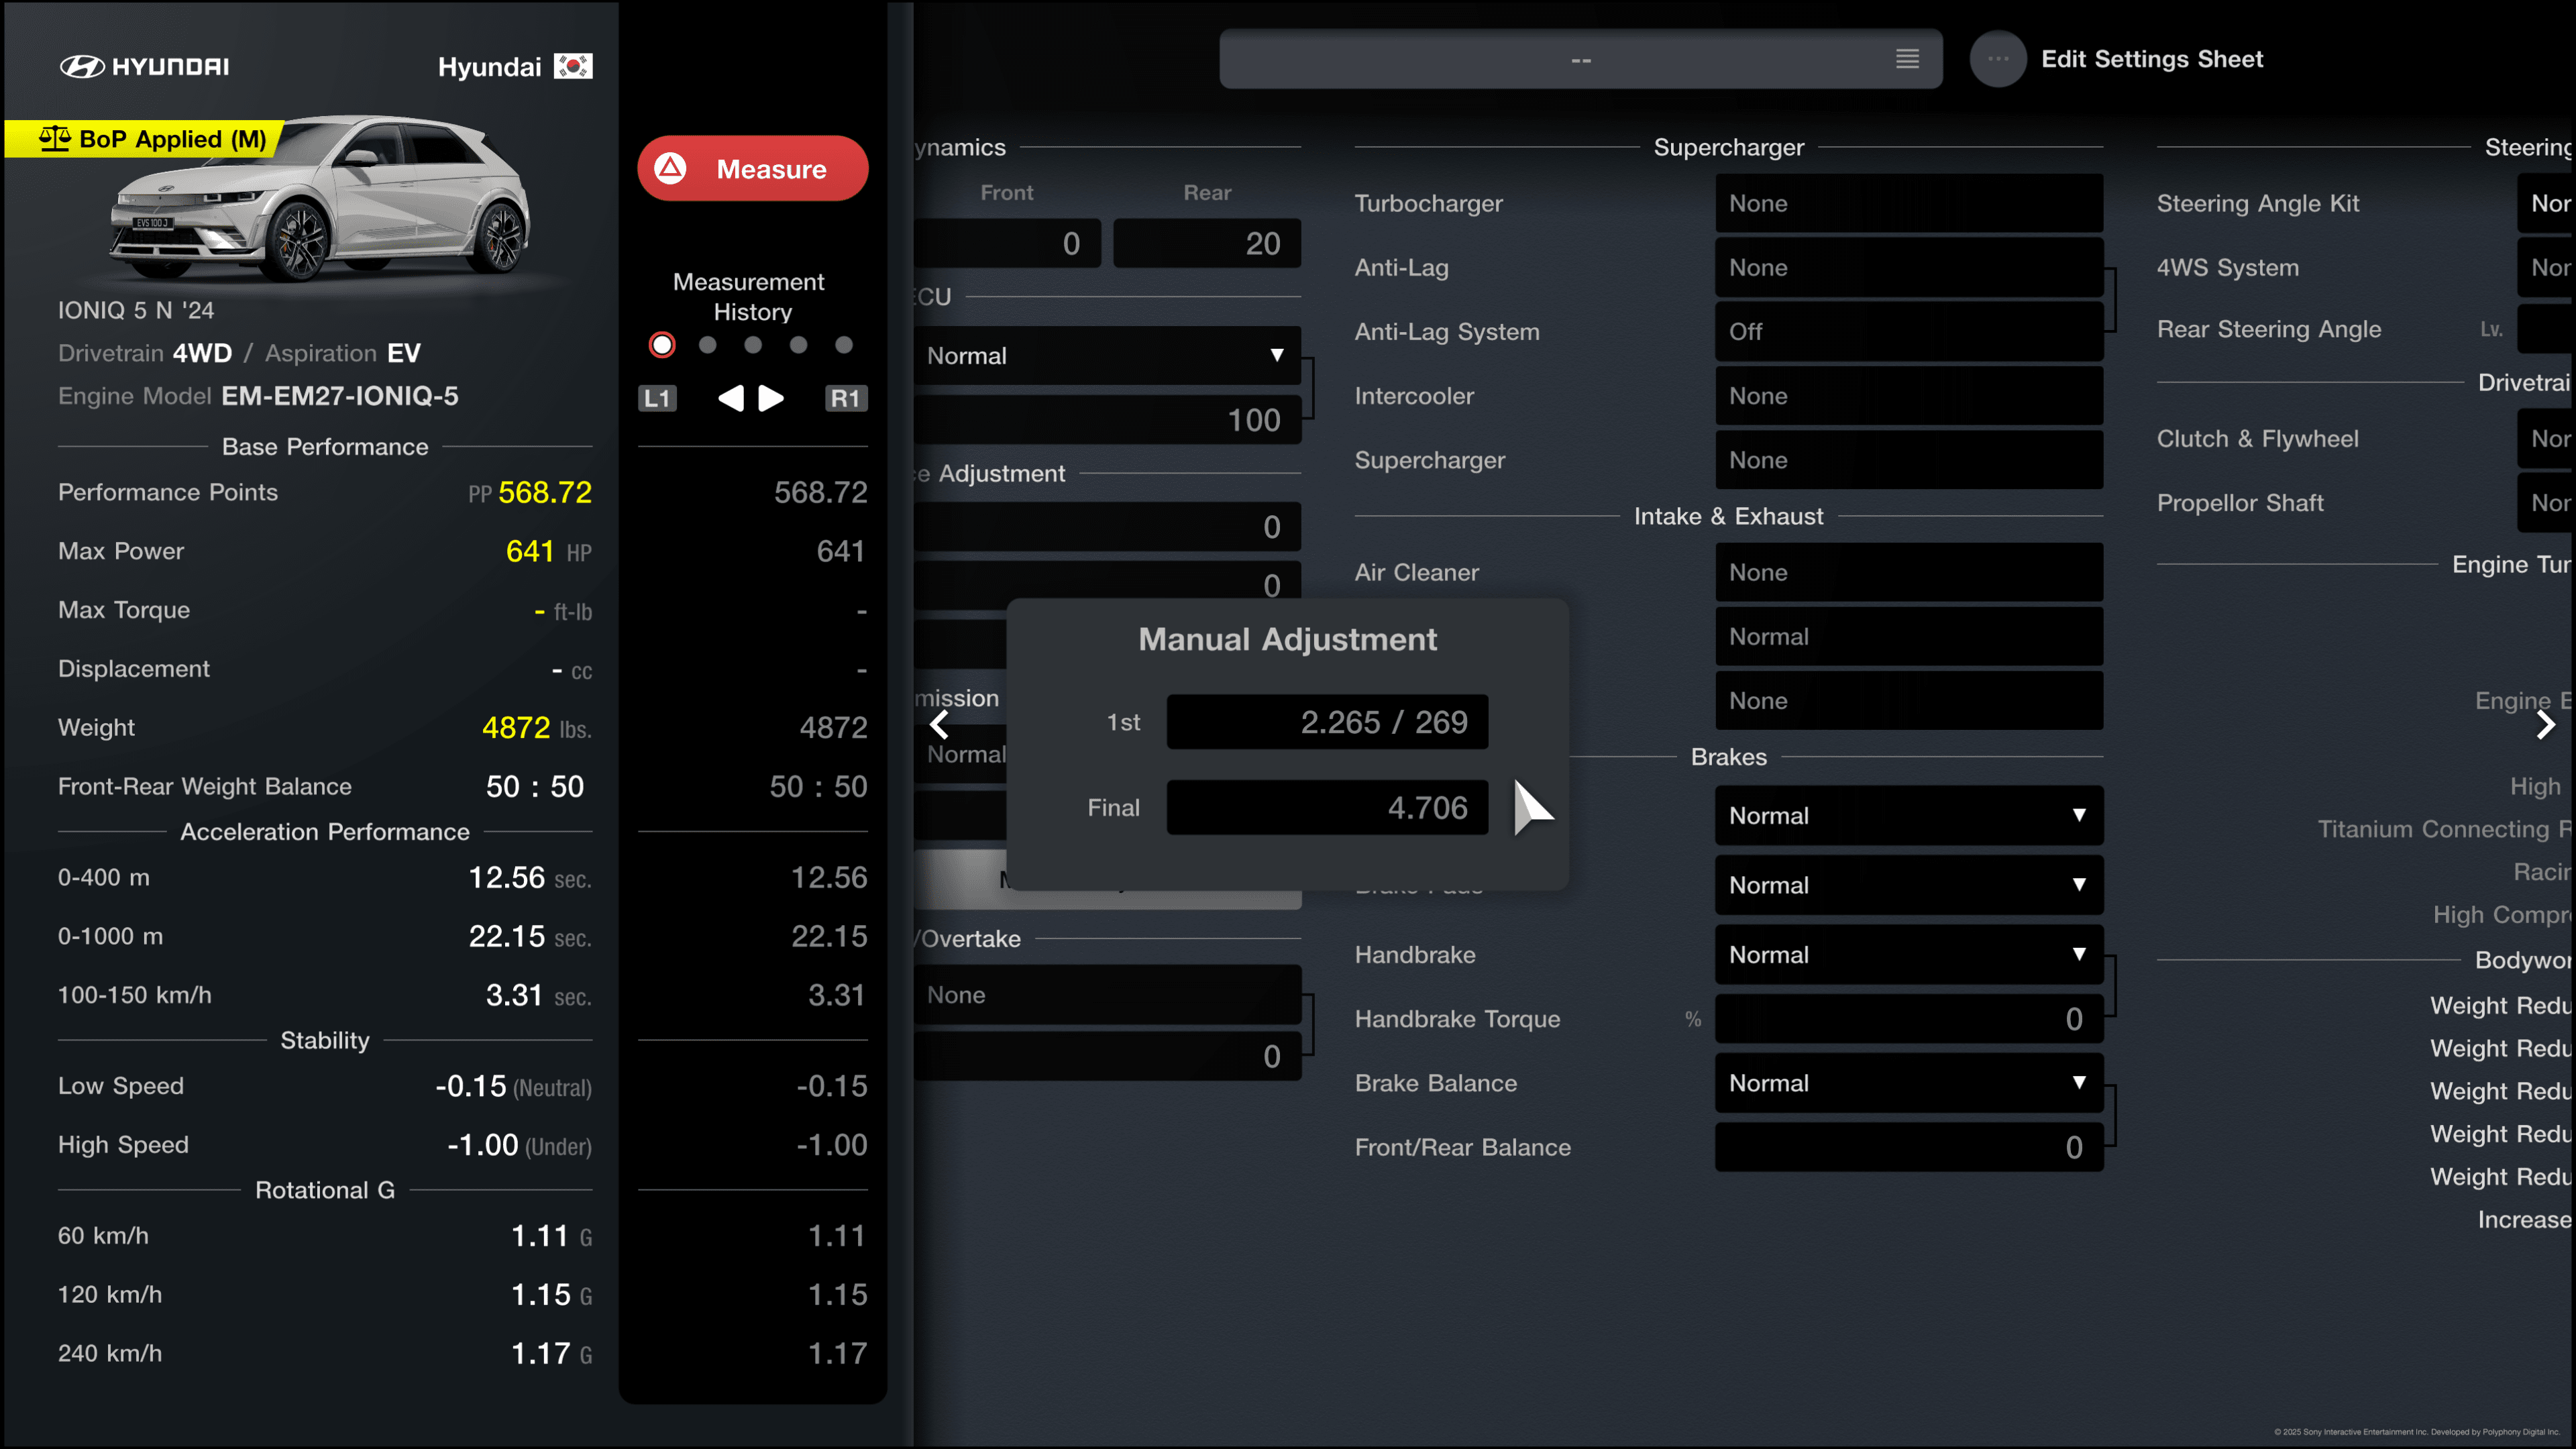Click the Turbocharger None field
Viewport: 2576px width, 1449px height.
tap(1908, 203)
